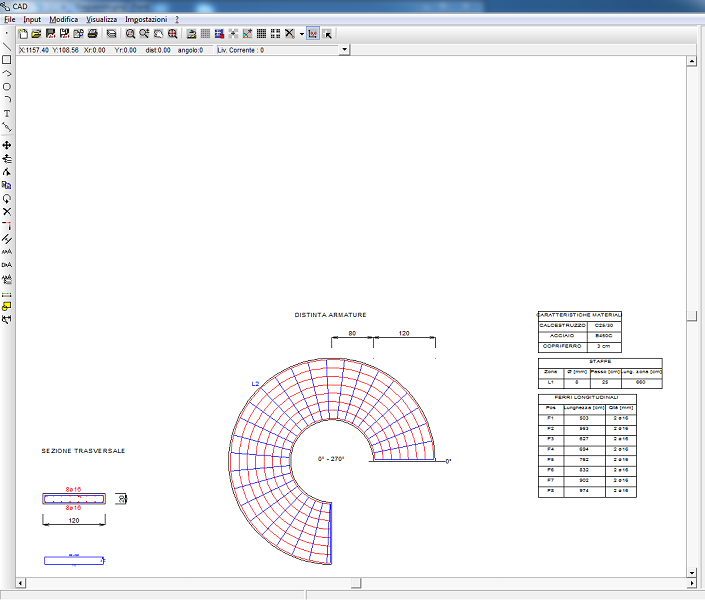705x600 pixels.
Task: Select the parallel lines offset tool
Action: (x=7, y=239)
